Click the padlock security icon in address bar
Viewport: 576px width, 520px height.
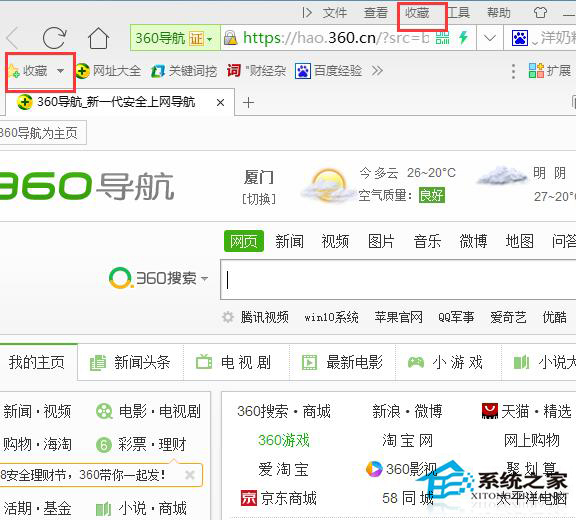(x=230, y=38)
